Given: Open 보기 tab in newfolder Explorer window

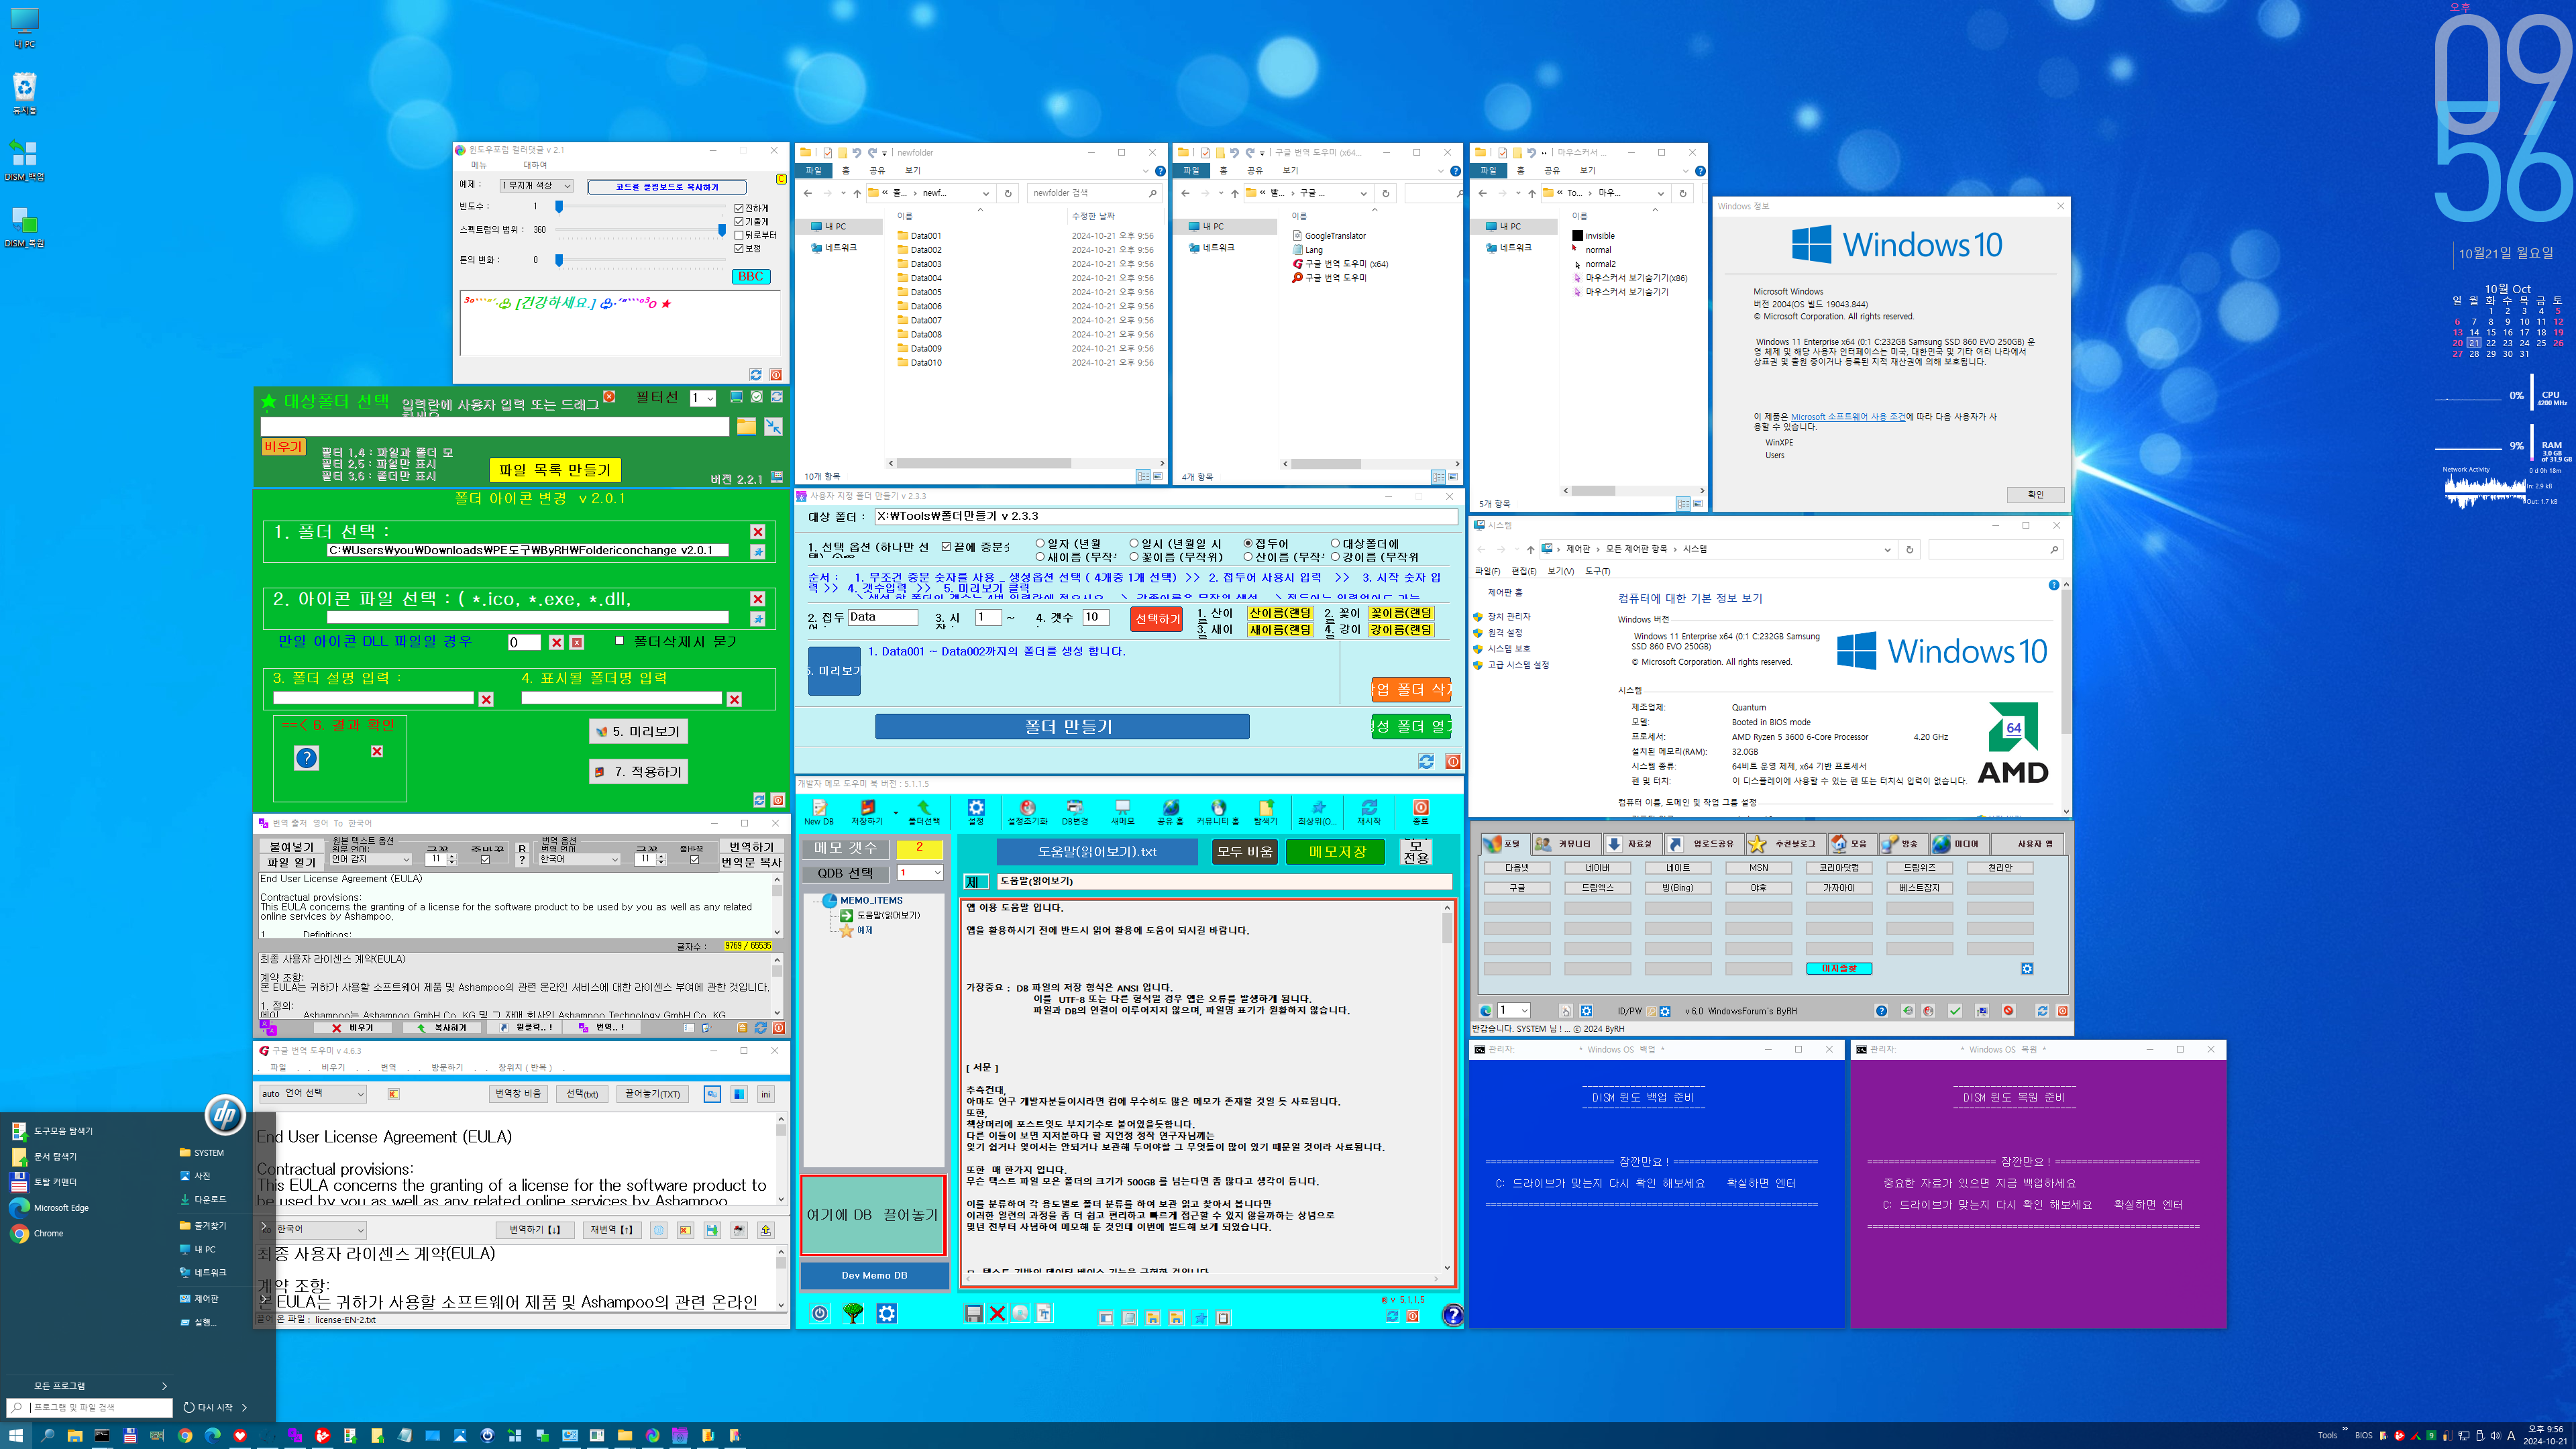Looking at the screenshot, I should 912,171.
